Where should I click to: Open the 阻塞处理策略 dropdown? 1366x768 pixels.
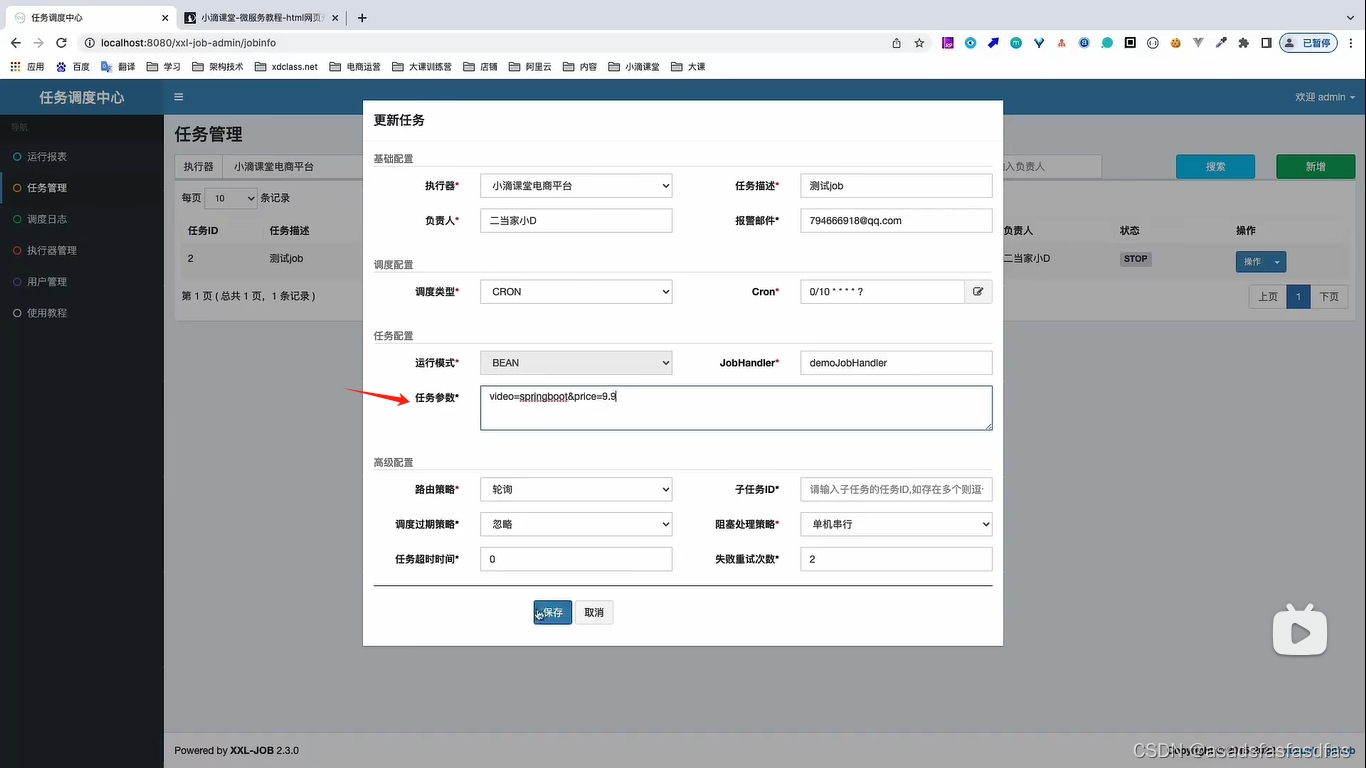tap(896, 524)
